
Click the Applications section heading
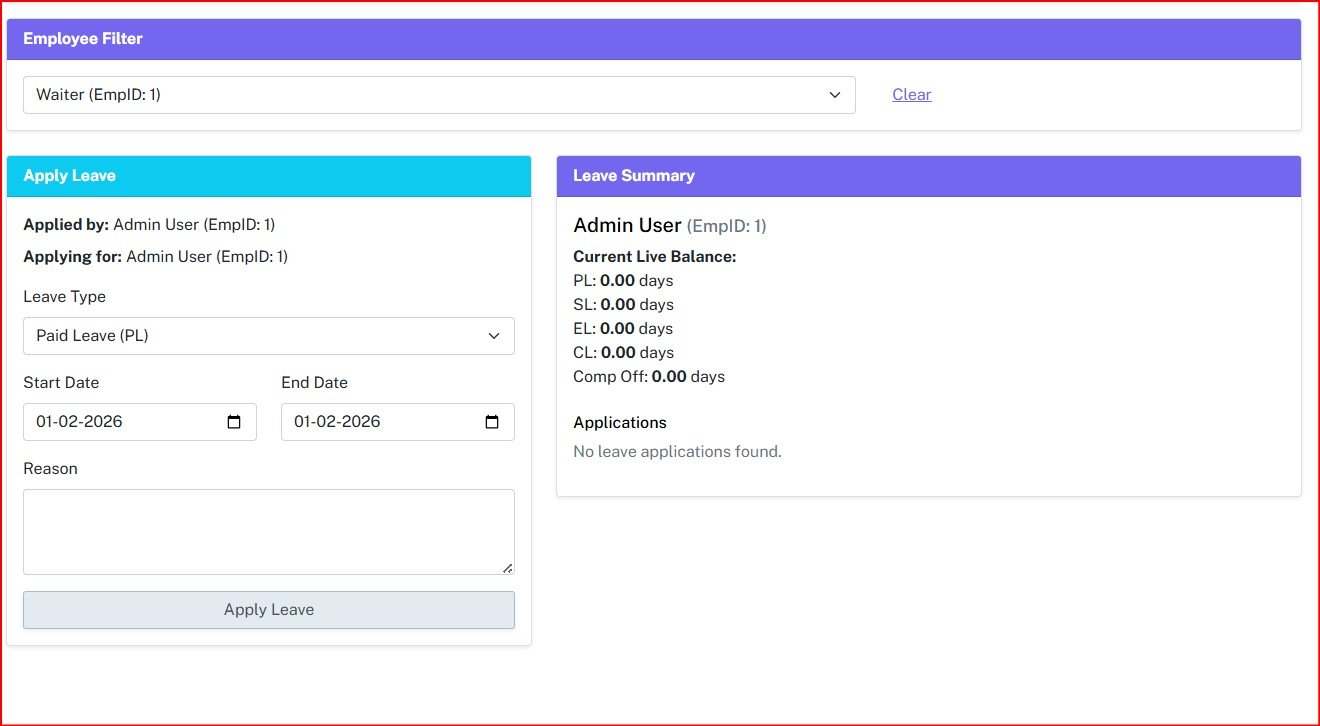tap(619, 423)
